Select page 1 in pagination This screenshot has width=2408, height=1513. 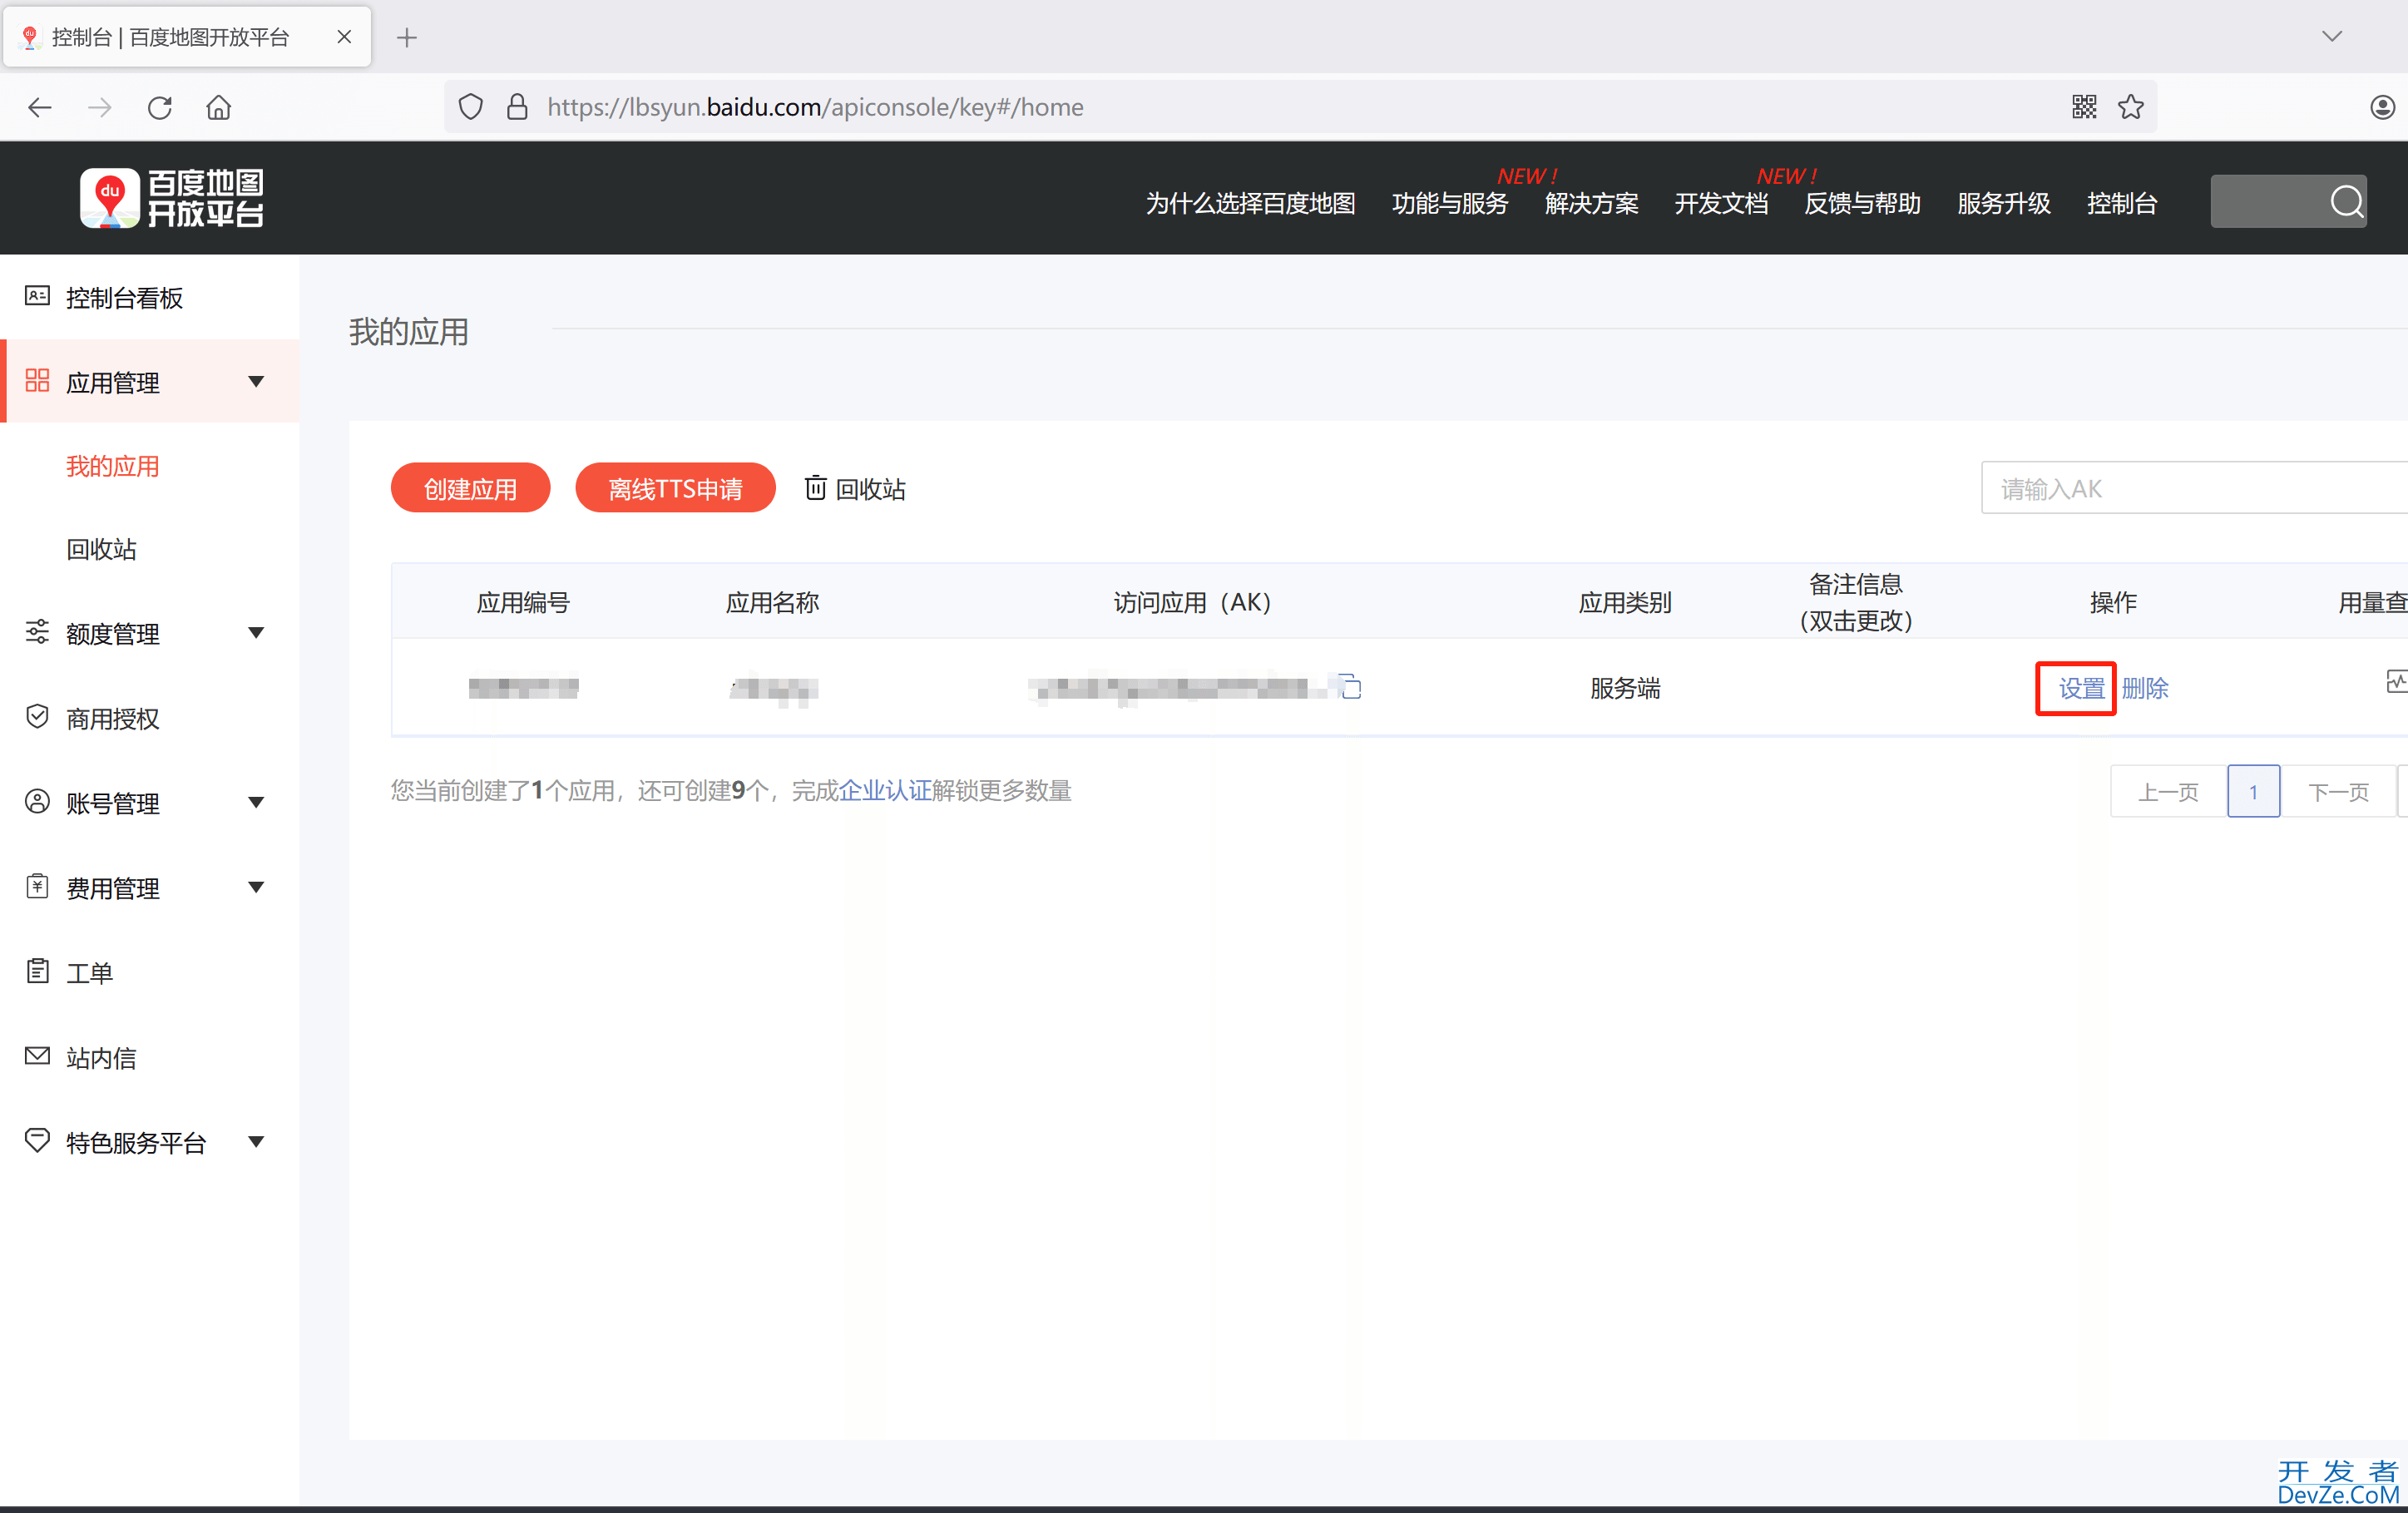tap(2253, 791)
